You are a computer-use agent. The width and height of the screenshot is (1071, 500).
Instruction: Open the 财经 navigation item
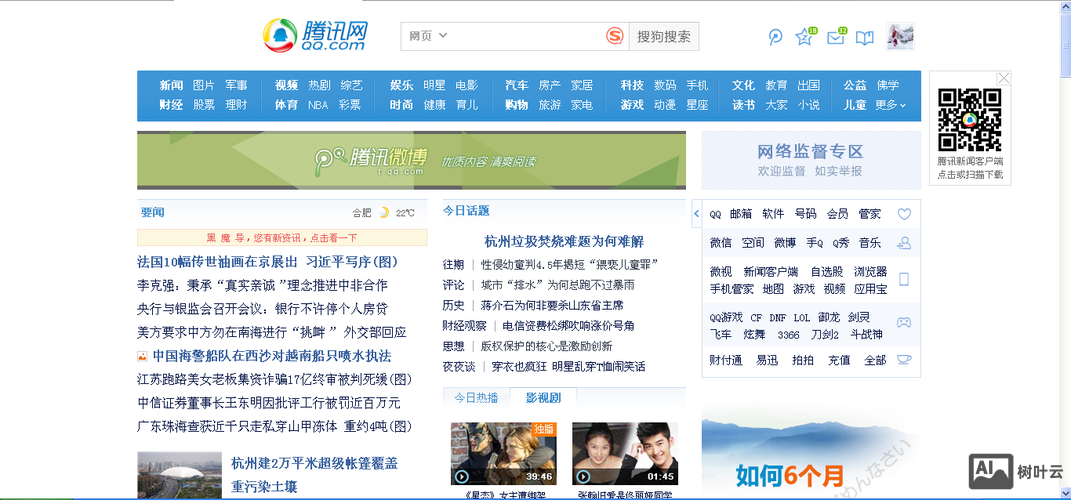[x=171, y=105]
